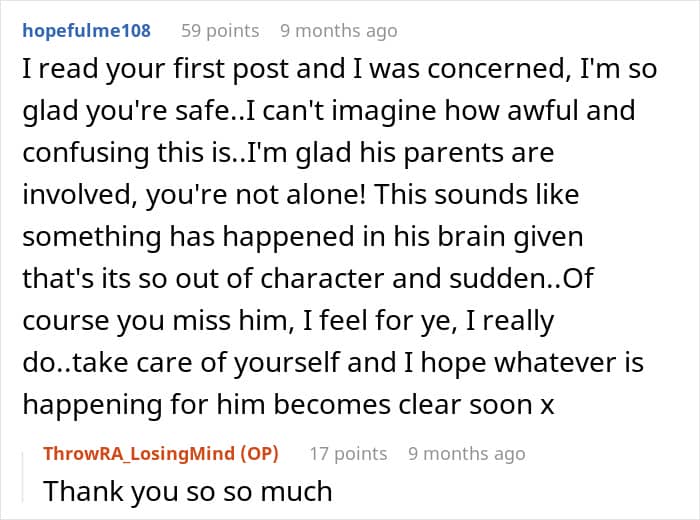Viewport: 700px width, 520px height.
Task: Click the line starting involved, you're not alone
Action: (x=301, y=195)
